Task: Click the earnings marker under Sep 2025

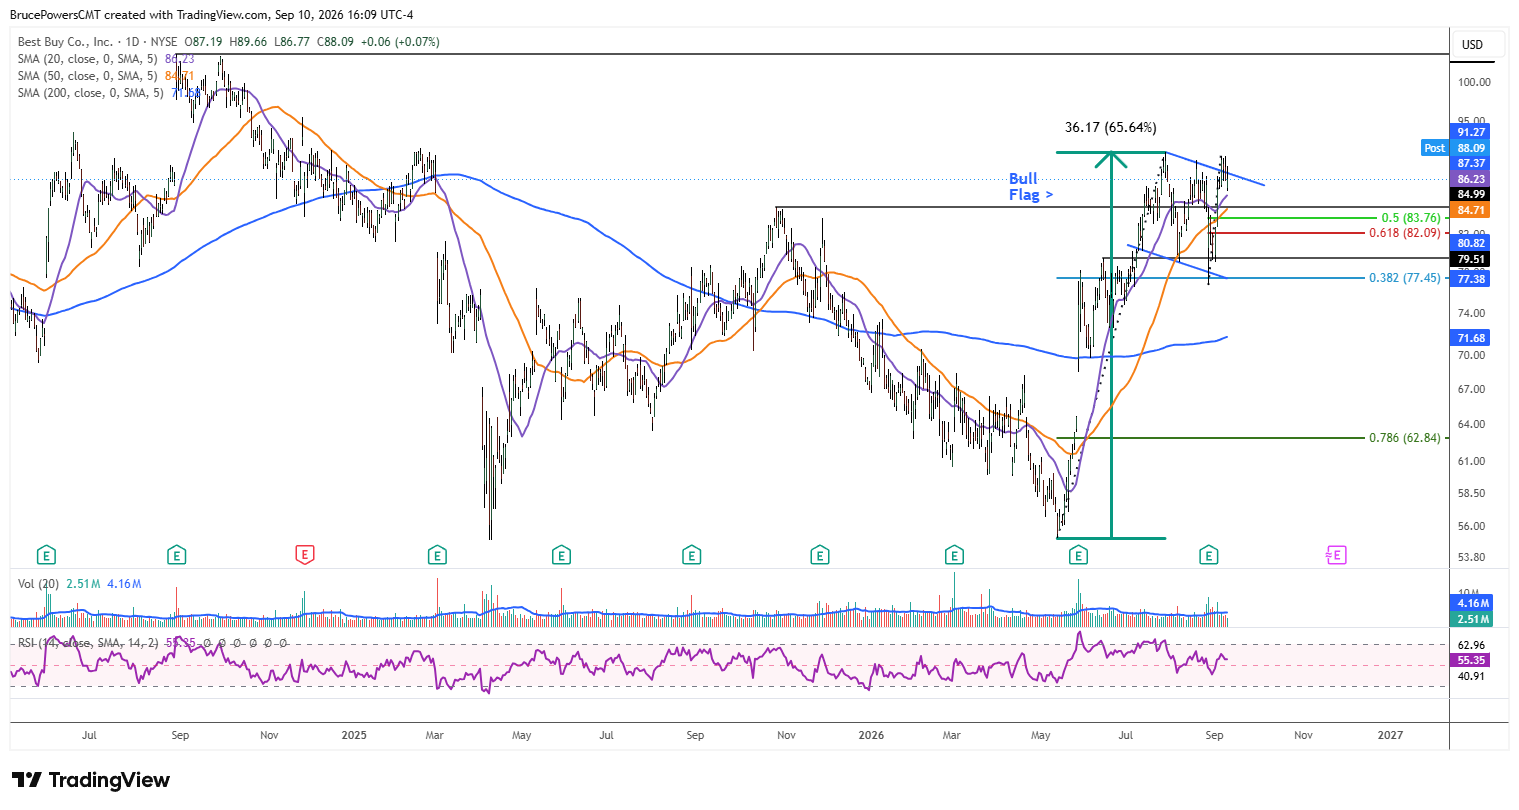Action: click(x=691, y=554)
